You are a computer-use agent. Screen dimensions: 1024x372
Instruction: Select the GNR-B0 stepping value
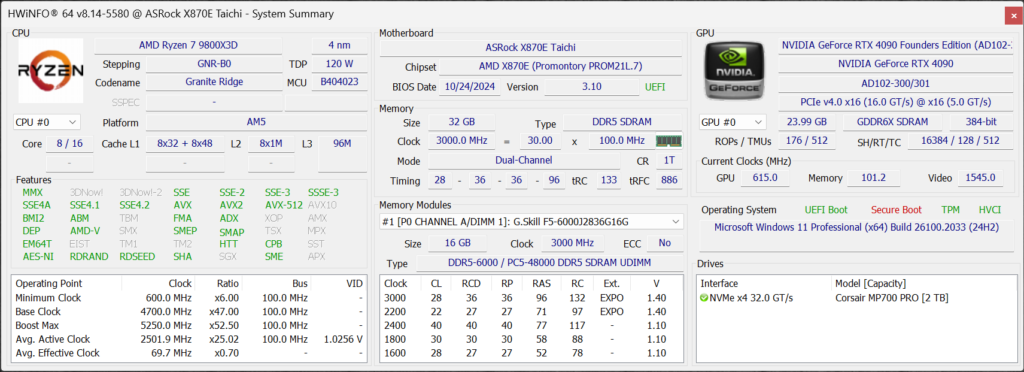pos(214,64)
